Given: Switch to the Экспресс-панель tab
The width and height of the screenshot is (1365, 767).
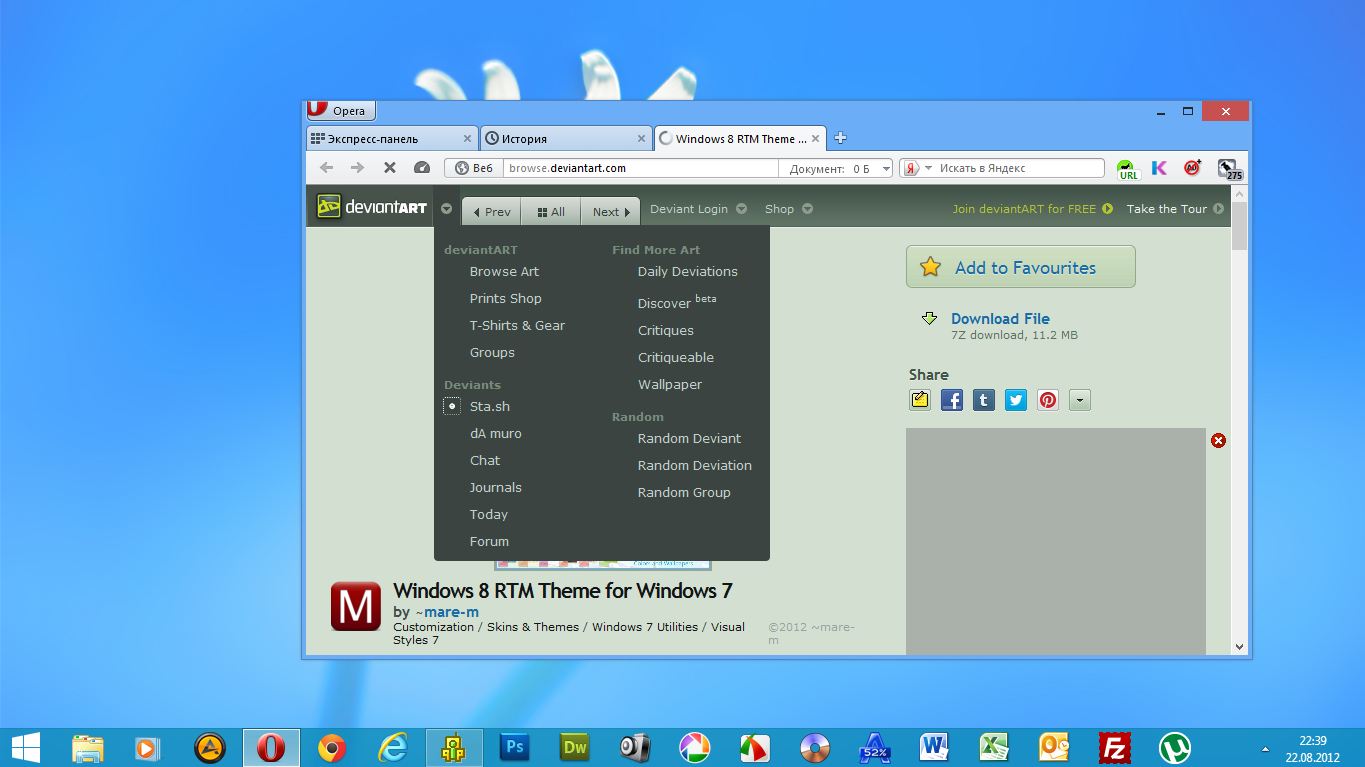Looking at the screenshot, I should coord(391,138).
